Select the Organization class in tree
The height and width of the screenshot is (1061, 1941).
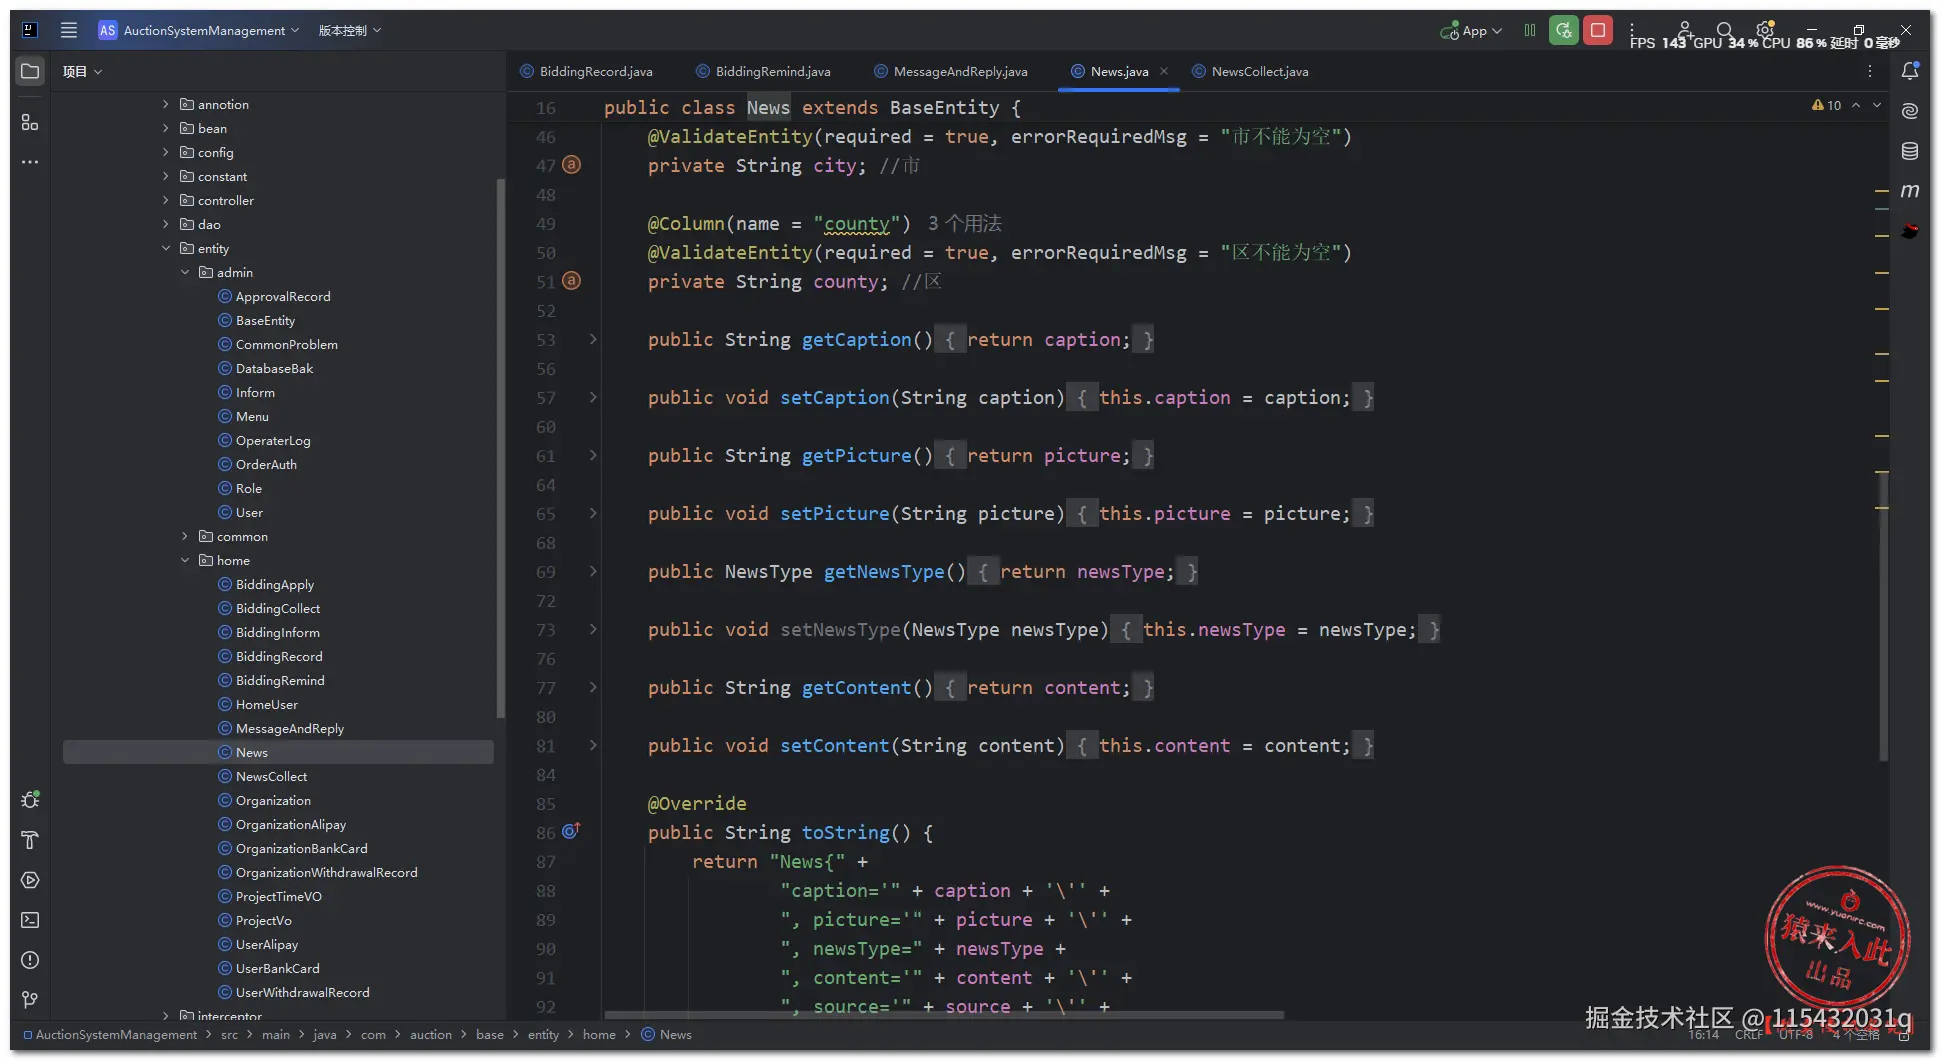pos(273,800)
